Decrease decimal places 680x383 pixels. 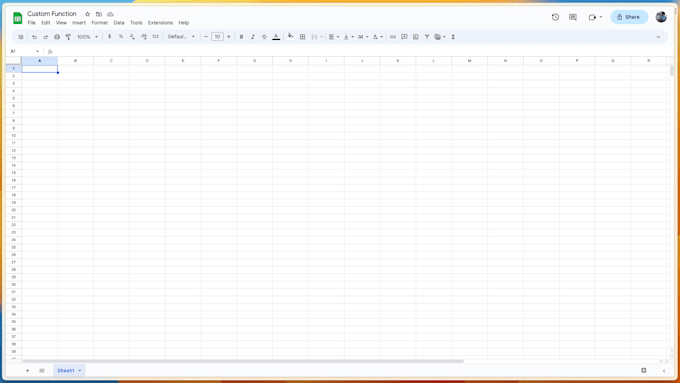pos(132,37)
